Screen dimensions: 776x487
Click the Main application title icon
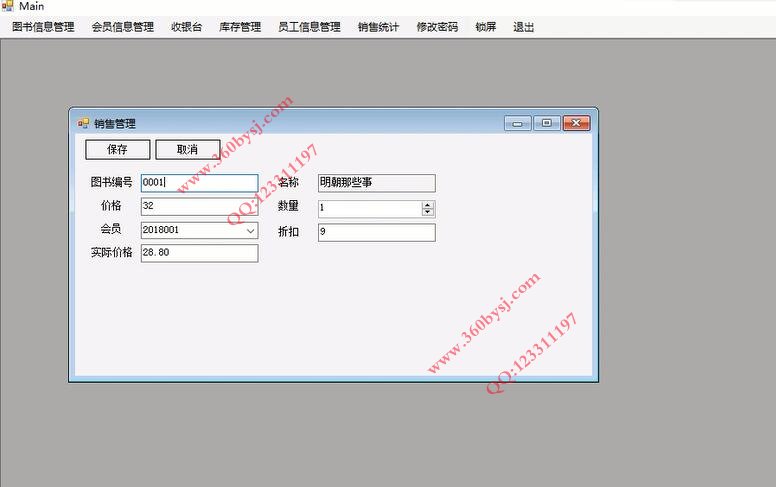pyautogui.click(x=7, y=6)
